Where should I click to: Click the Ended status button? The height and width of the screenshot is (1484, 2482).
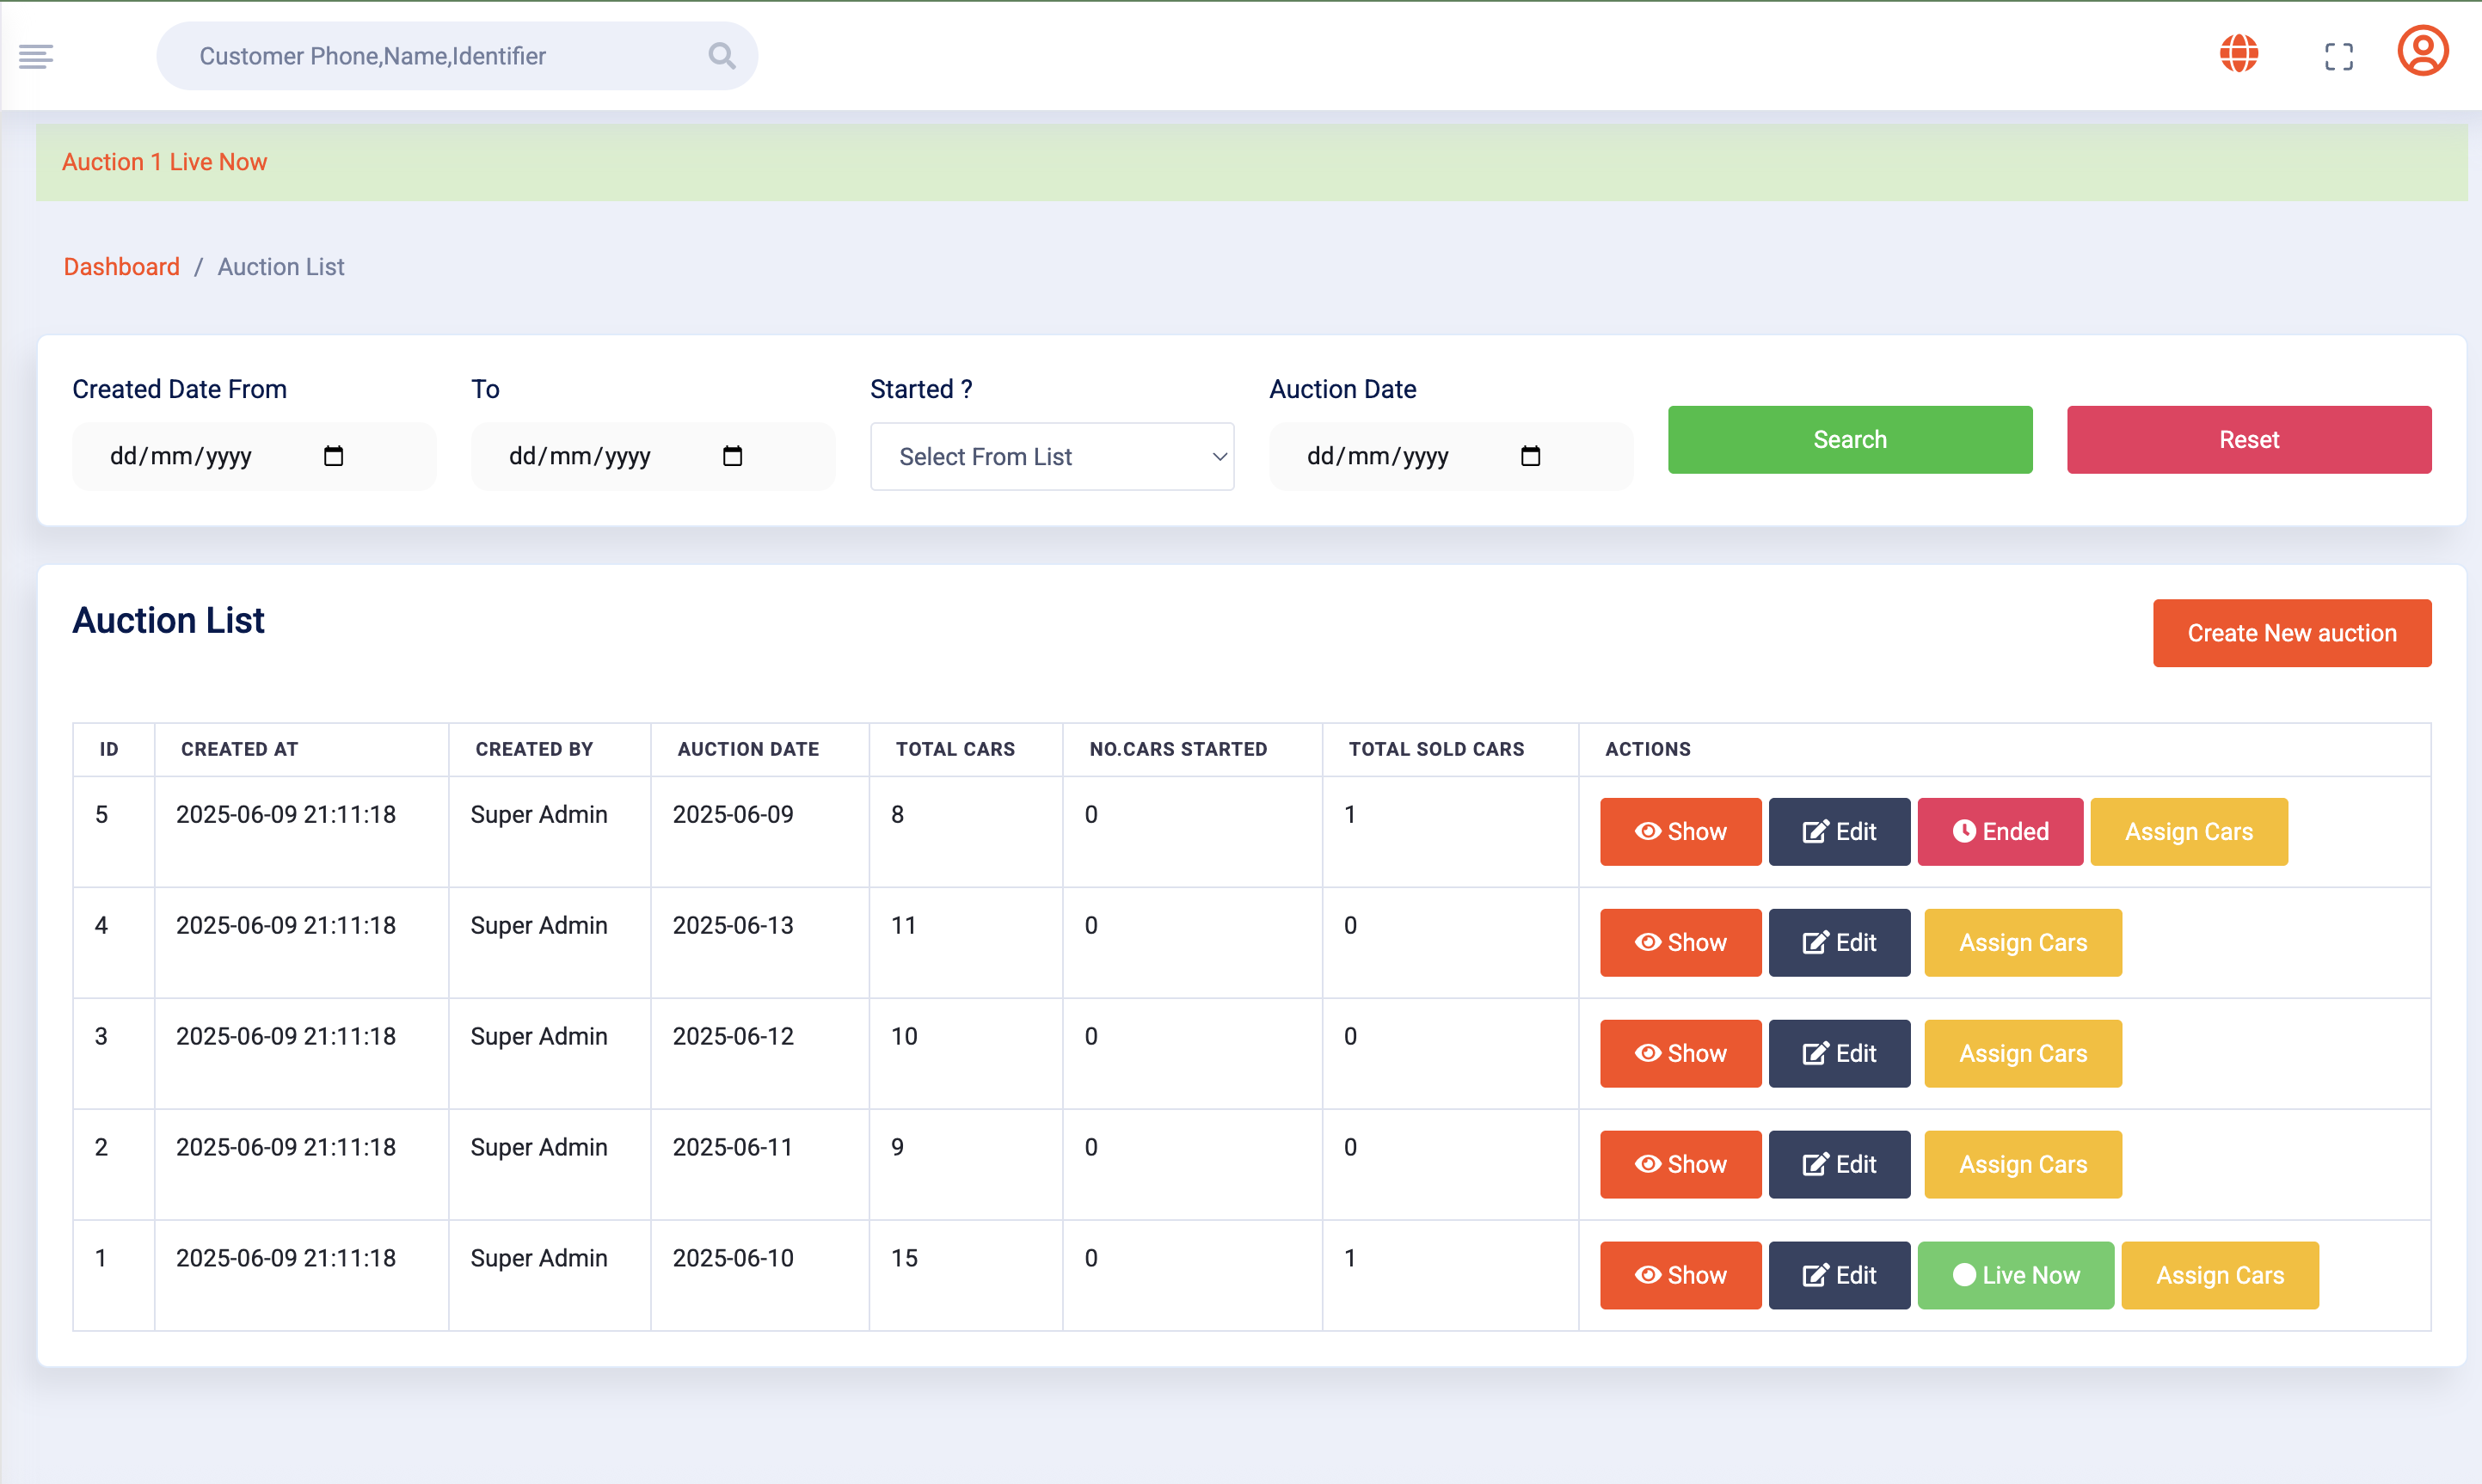pyautogui.click(x=2000, y=831)
